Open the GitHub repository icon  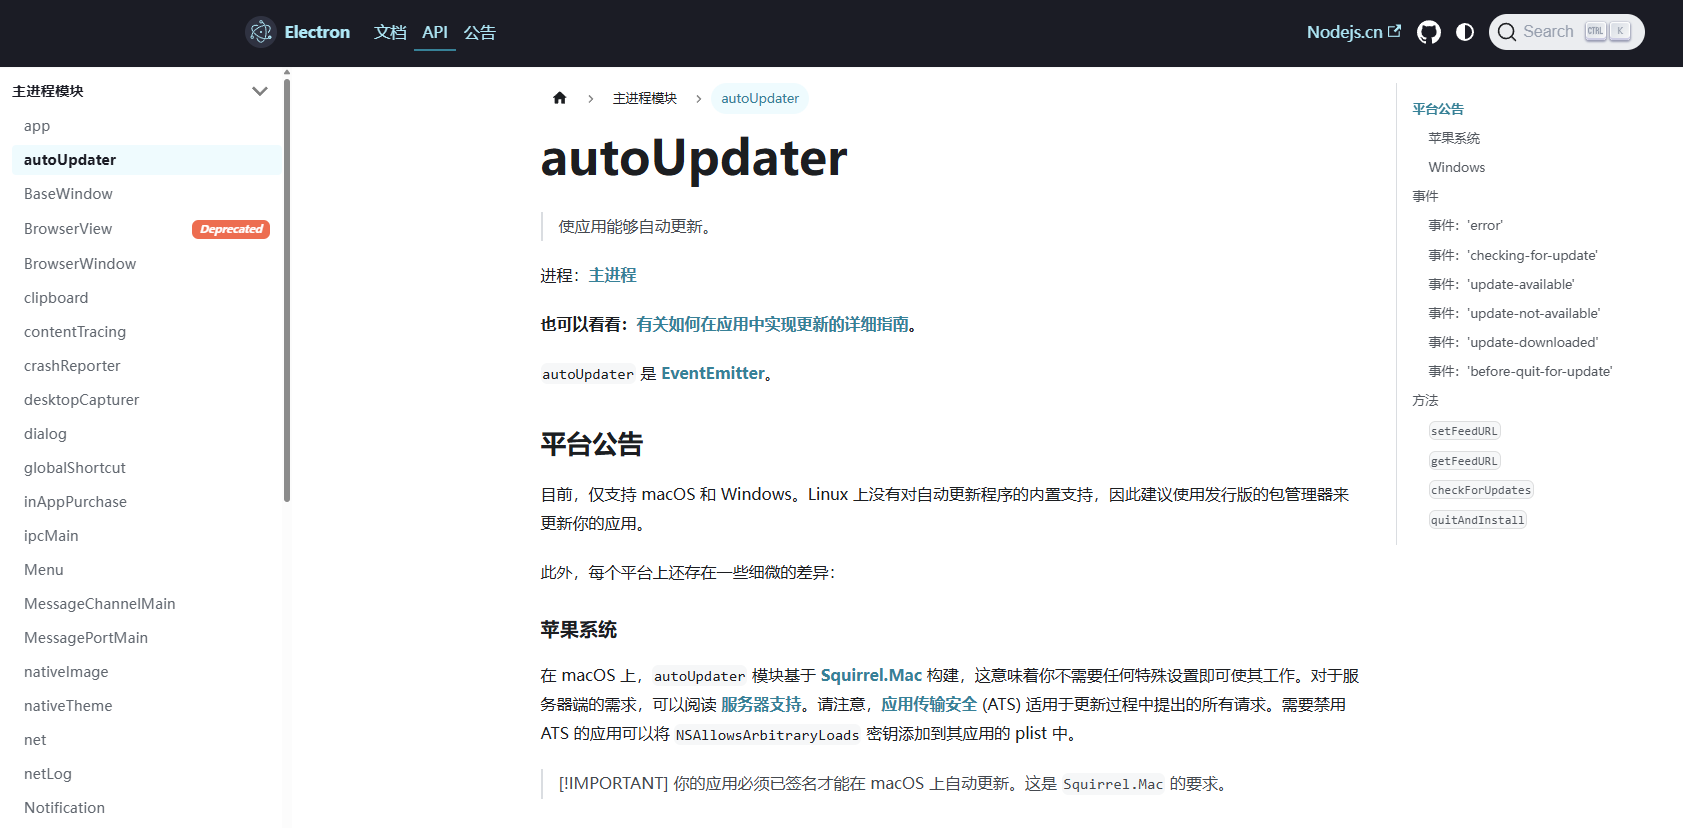pos(1429,32)
